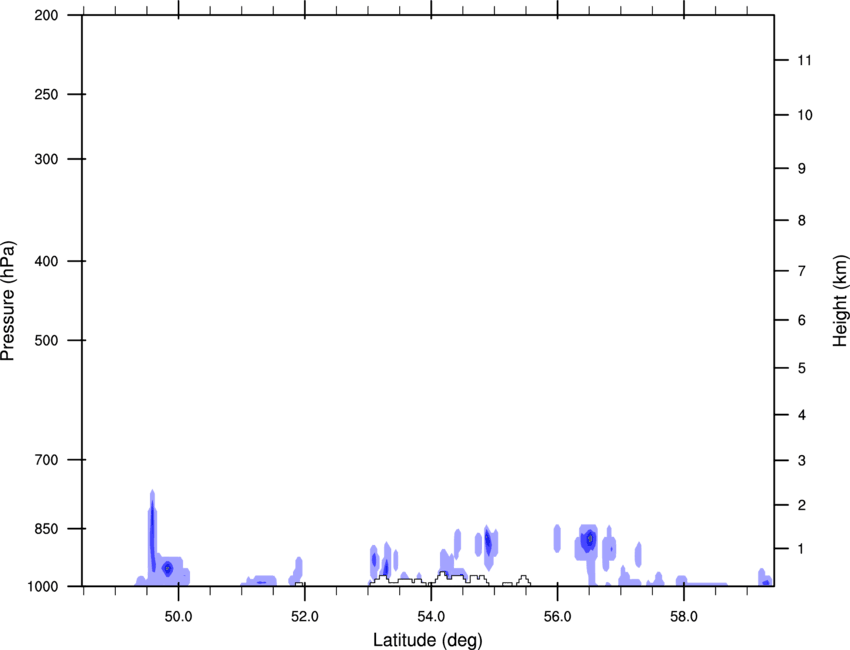Screen dimensions: 850x650
Task: Click the Latitude (deg) axis title
Action: click(x=428, y=640)
